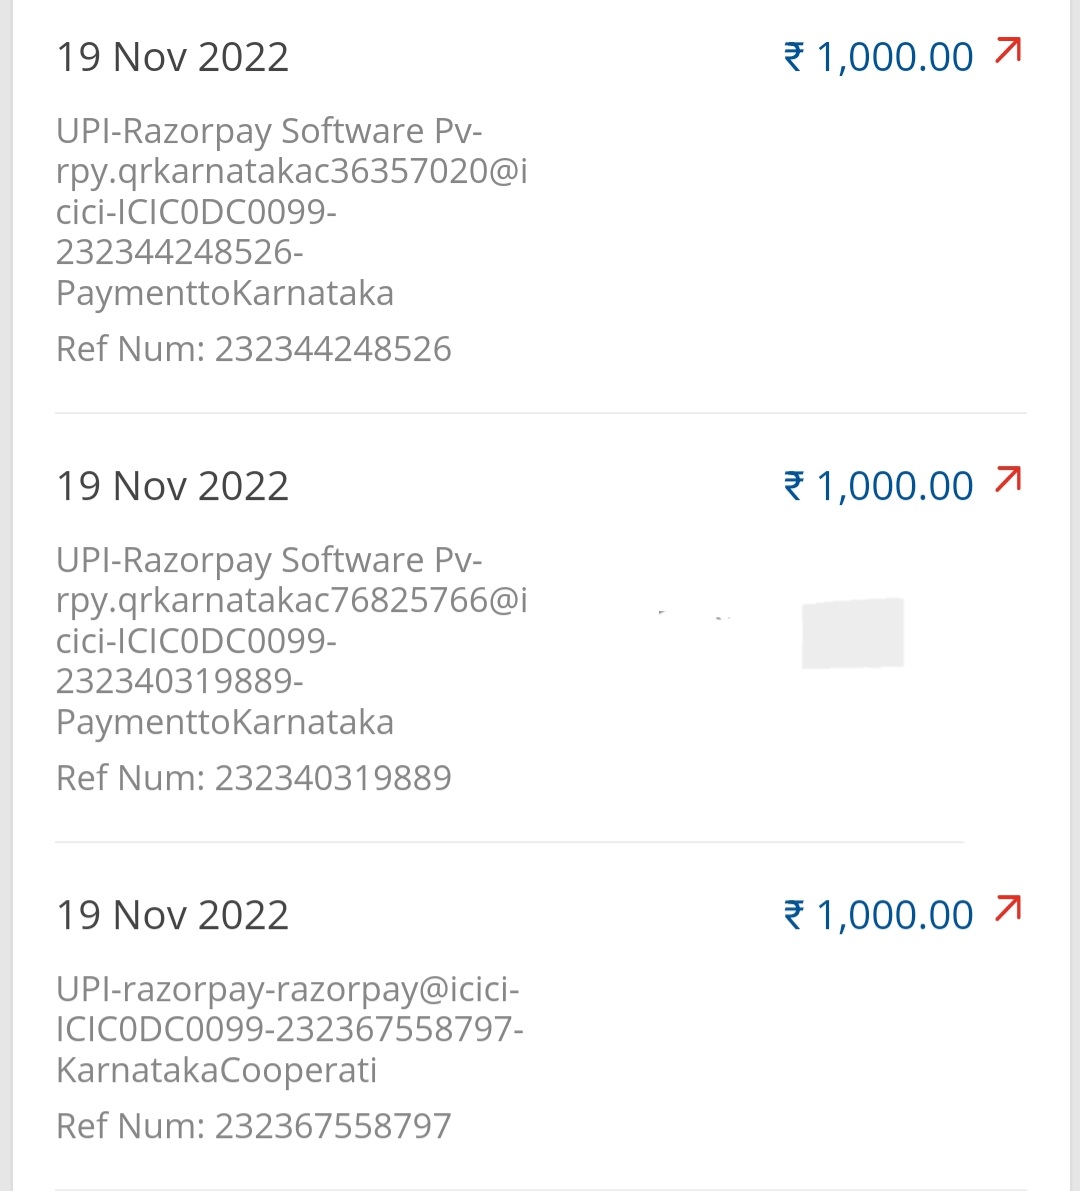The height and width of the screenshot is (1191, 1080).
Task: Tap the KarnatakaCooperati text in the last transaction
Action: pyautogui.click(x=217, y=1070)
